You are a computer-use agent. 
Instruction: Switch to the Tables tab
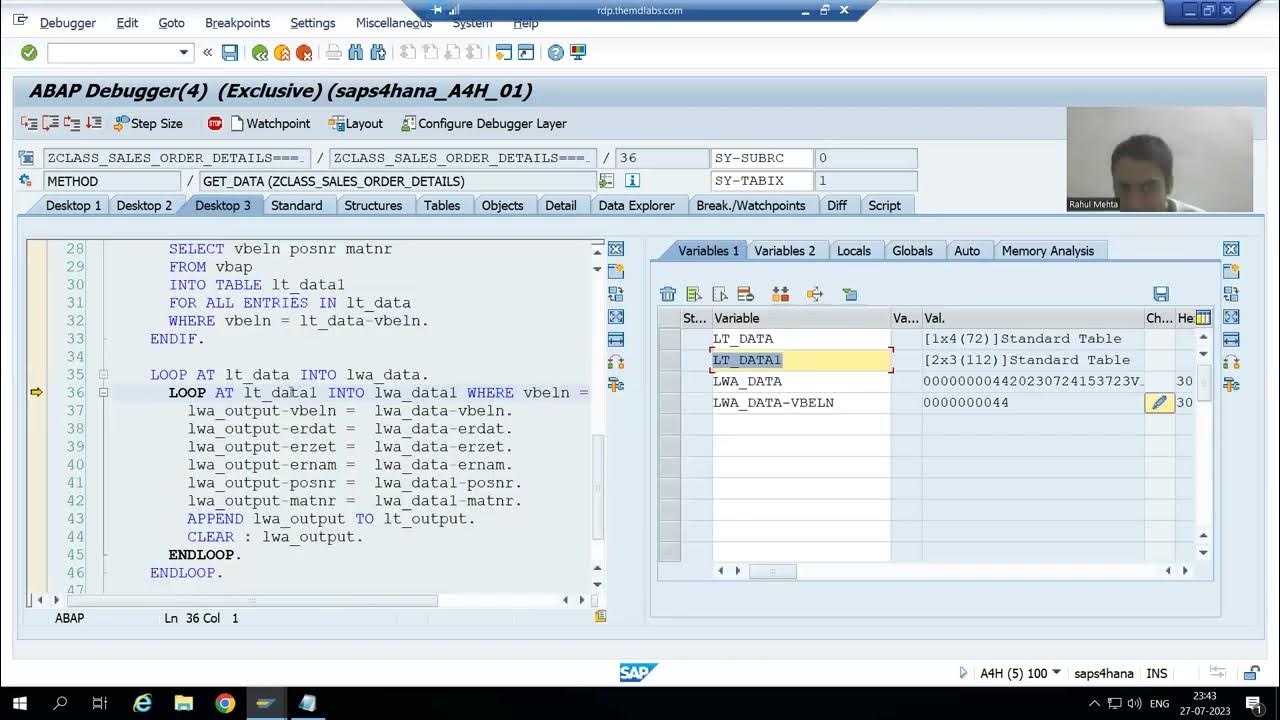tap(441, 205)
